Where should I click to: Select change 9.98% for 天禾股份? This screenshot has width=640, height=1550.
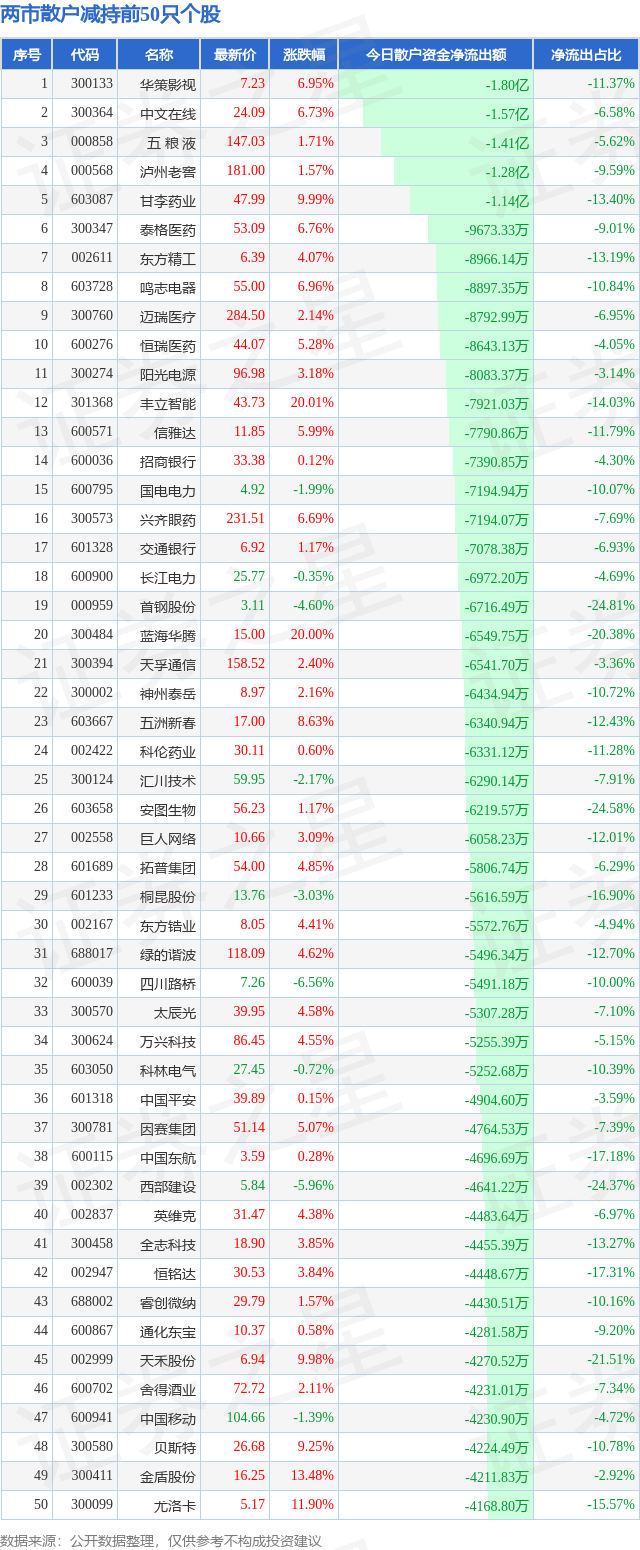(315, 1360)
